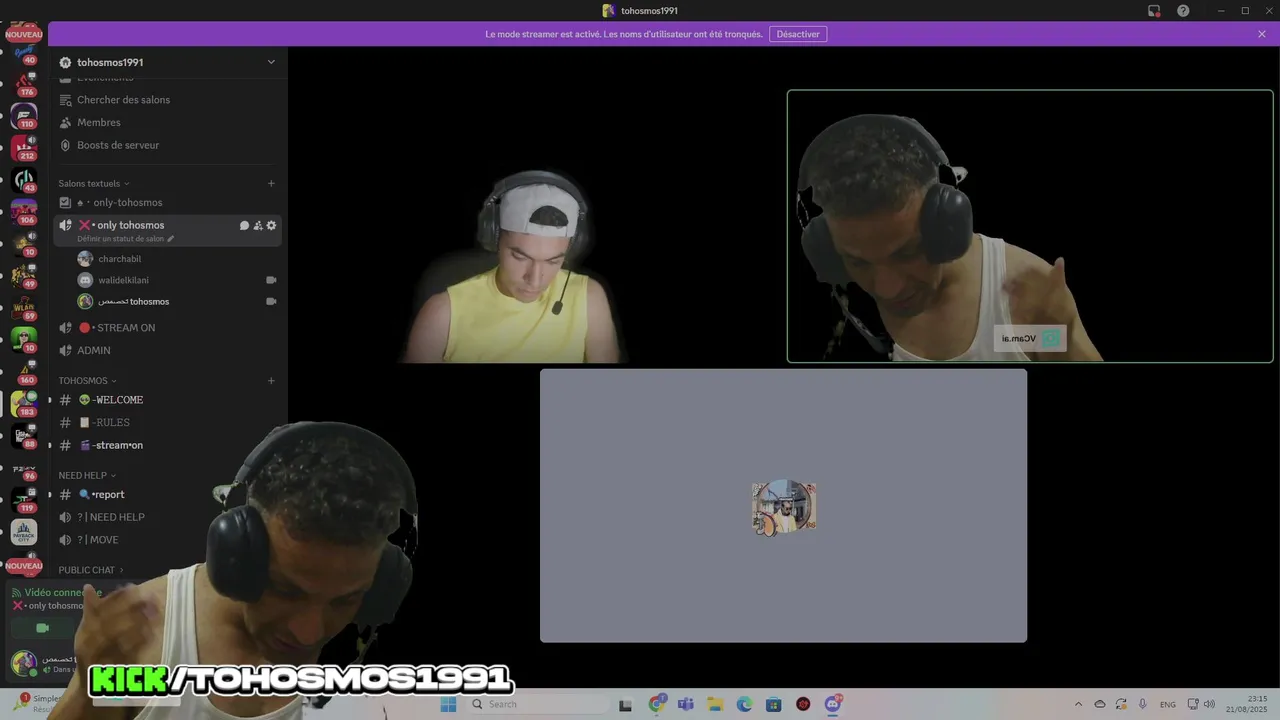
Task: Open the server with 176 badge
Action: click(24, 82)
